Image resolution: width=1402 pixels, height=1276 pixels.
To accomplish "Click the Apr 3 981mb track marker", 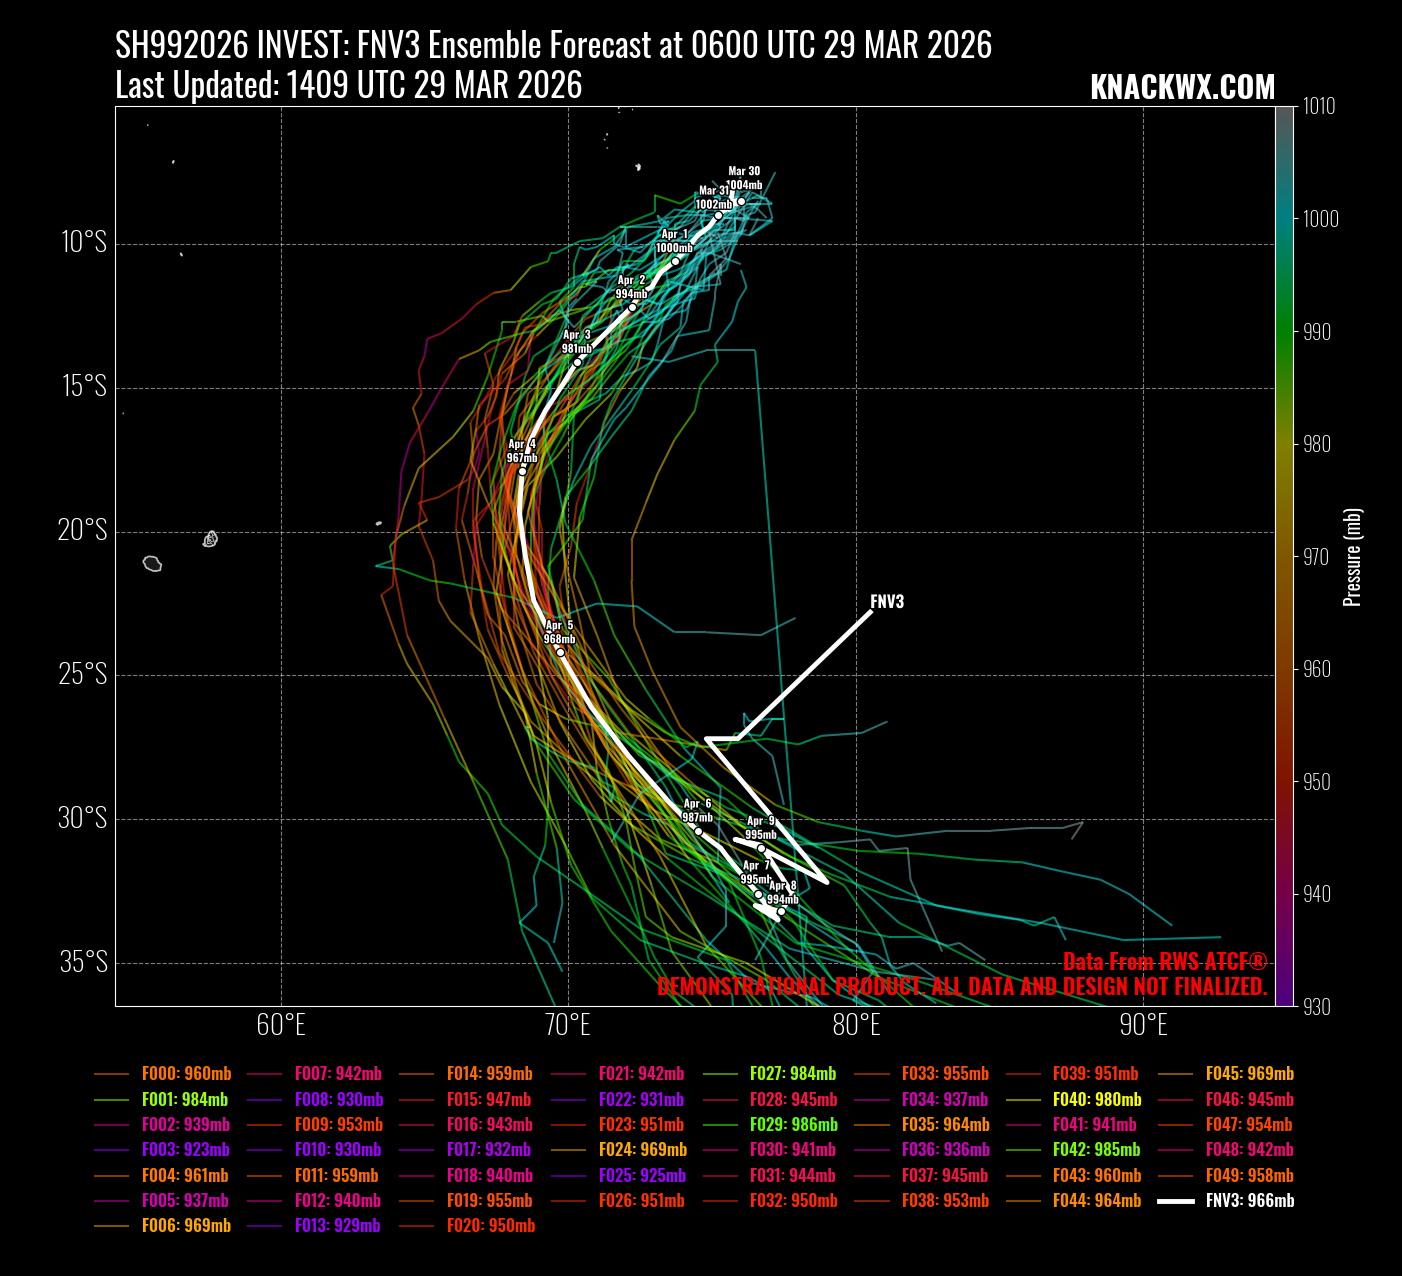I will coord(577,362).
